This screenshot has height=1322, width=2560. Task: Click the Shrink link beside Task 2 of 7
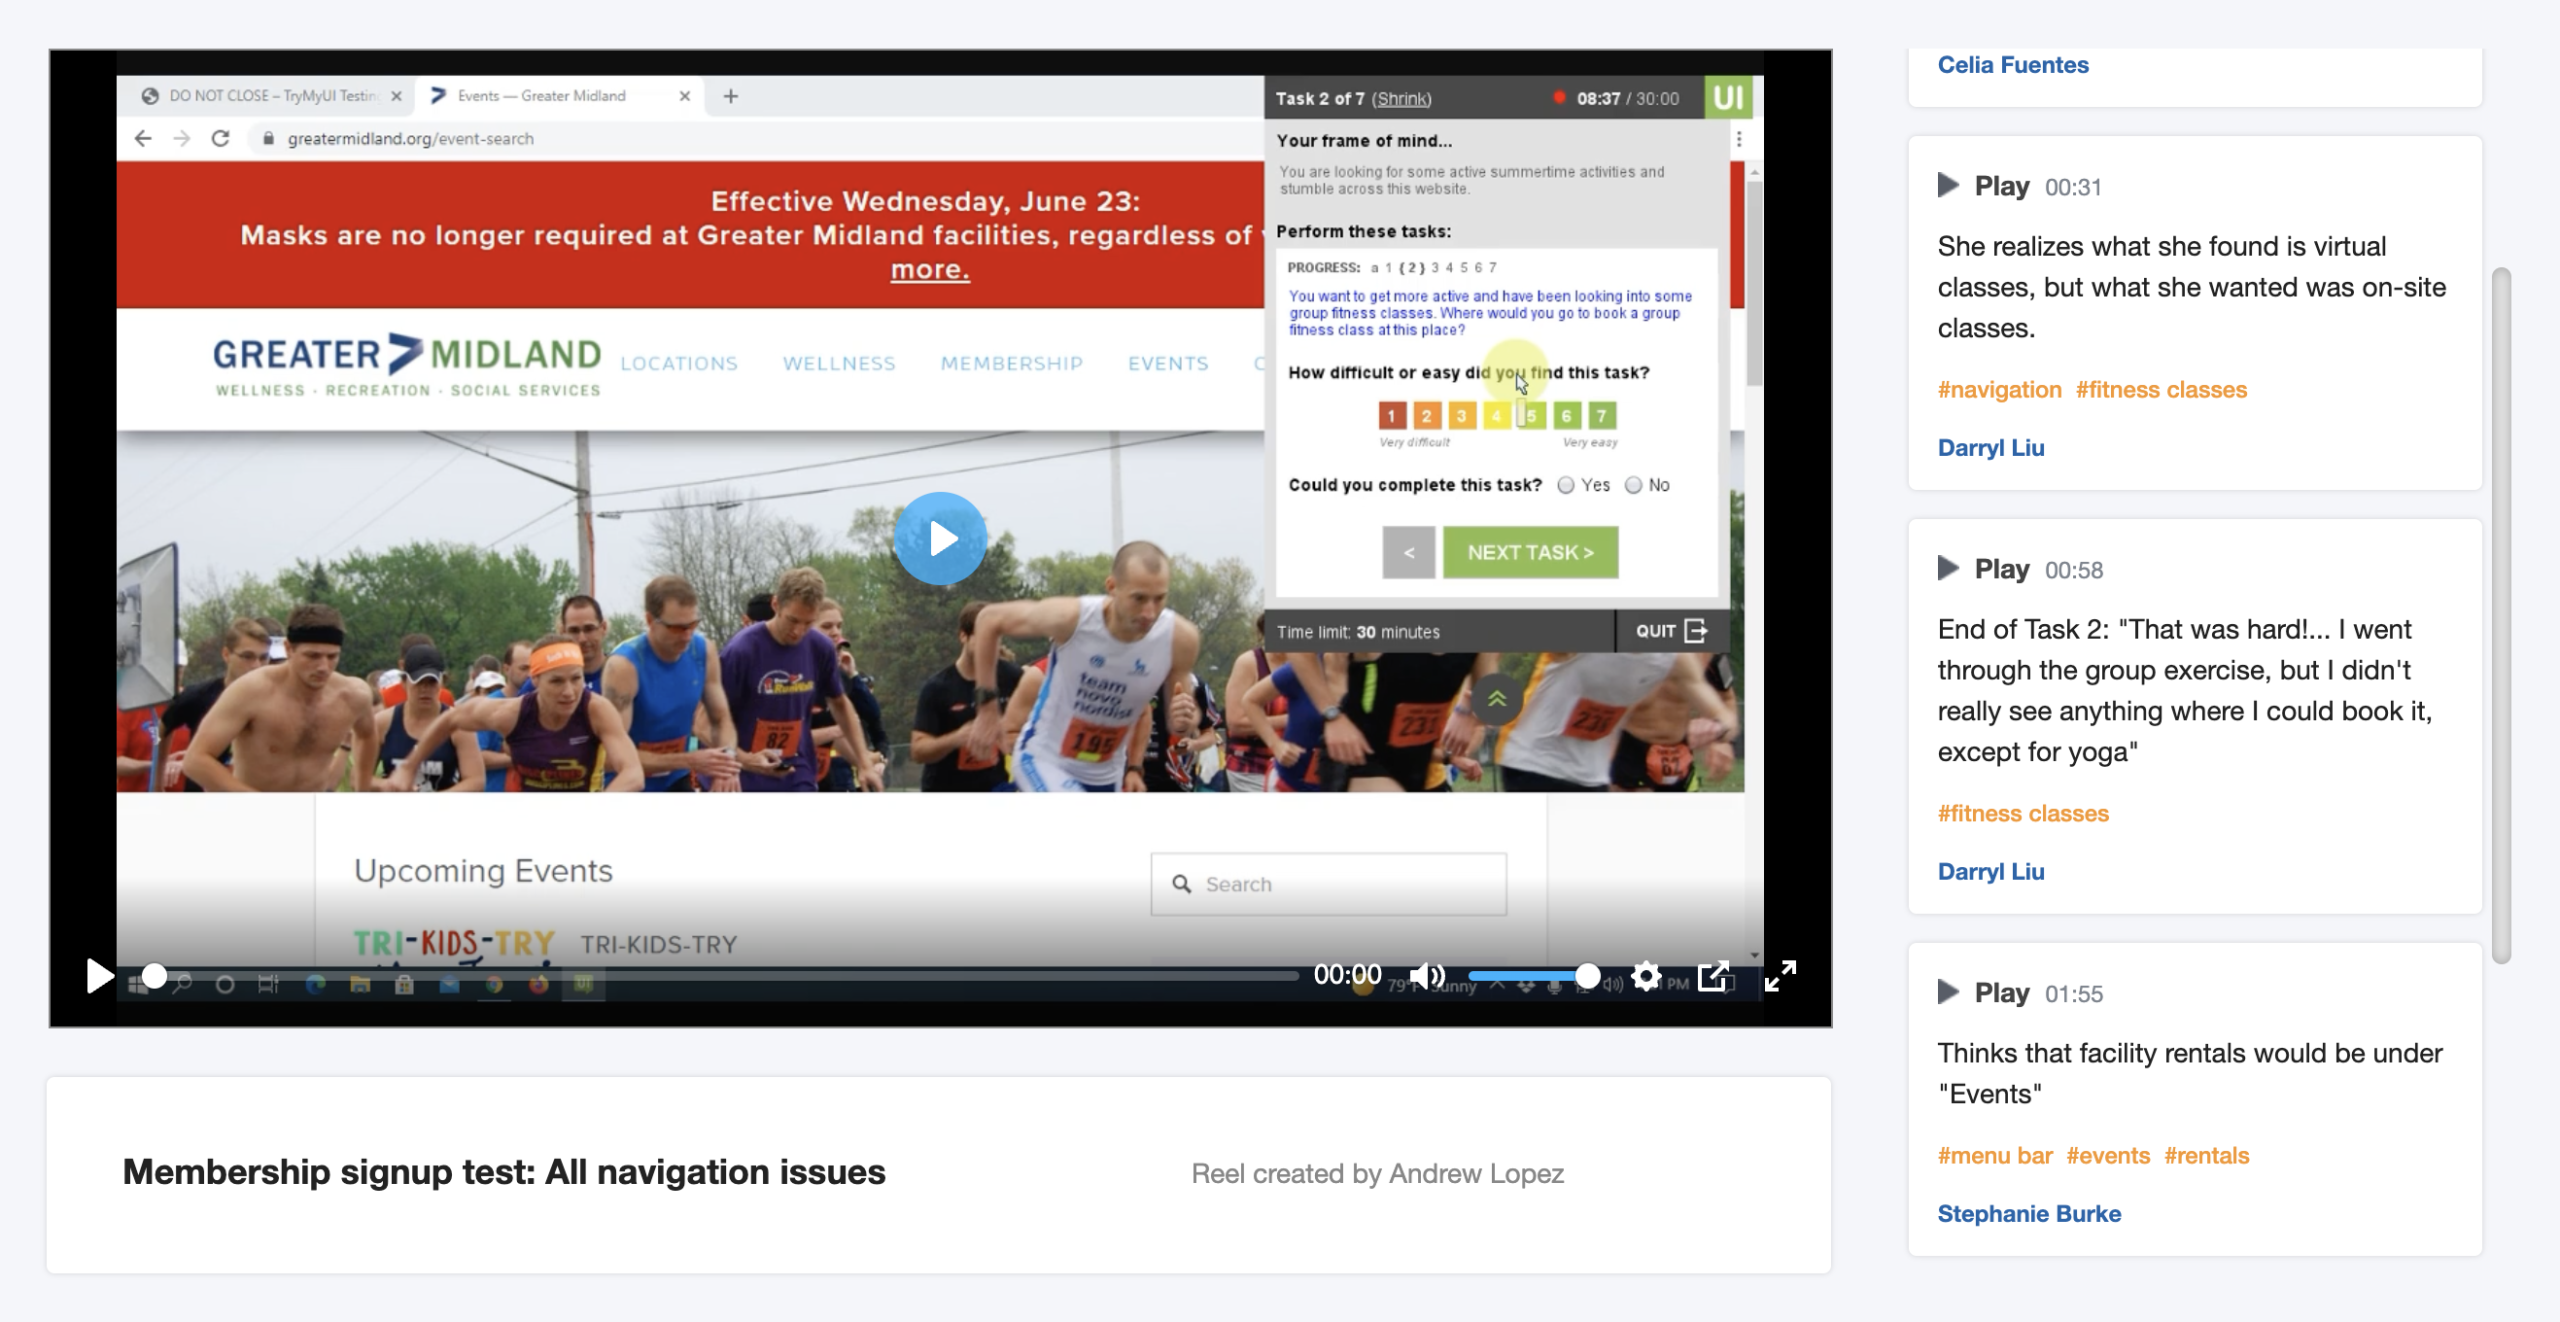[1401, 99]
